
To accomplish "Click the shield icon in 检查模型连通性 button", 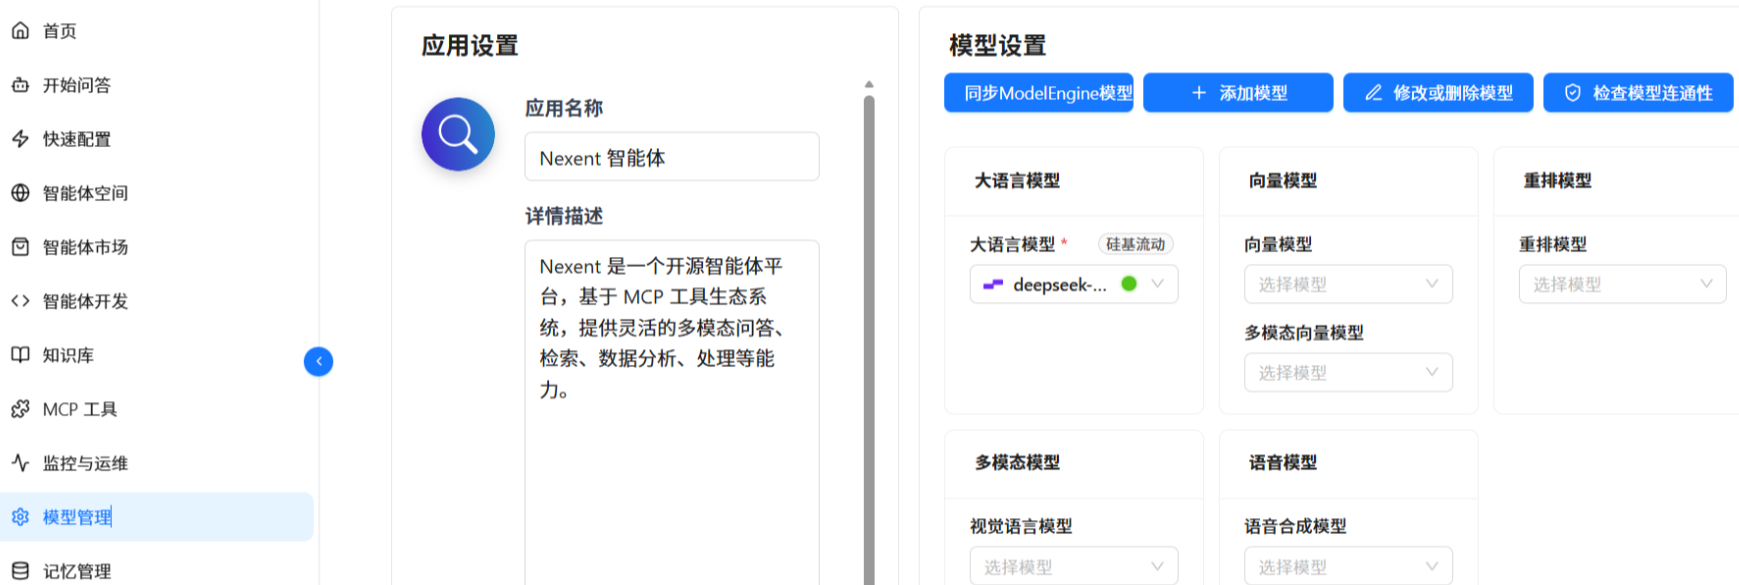I will [x=1573, y=93].
